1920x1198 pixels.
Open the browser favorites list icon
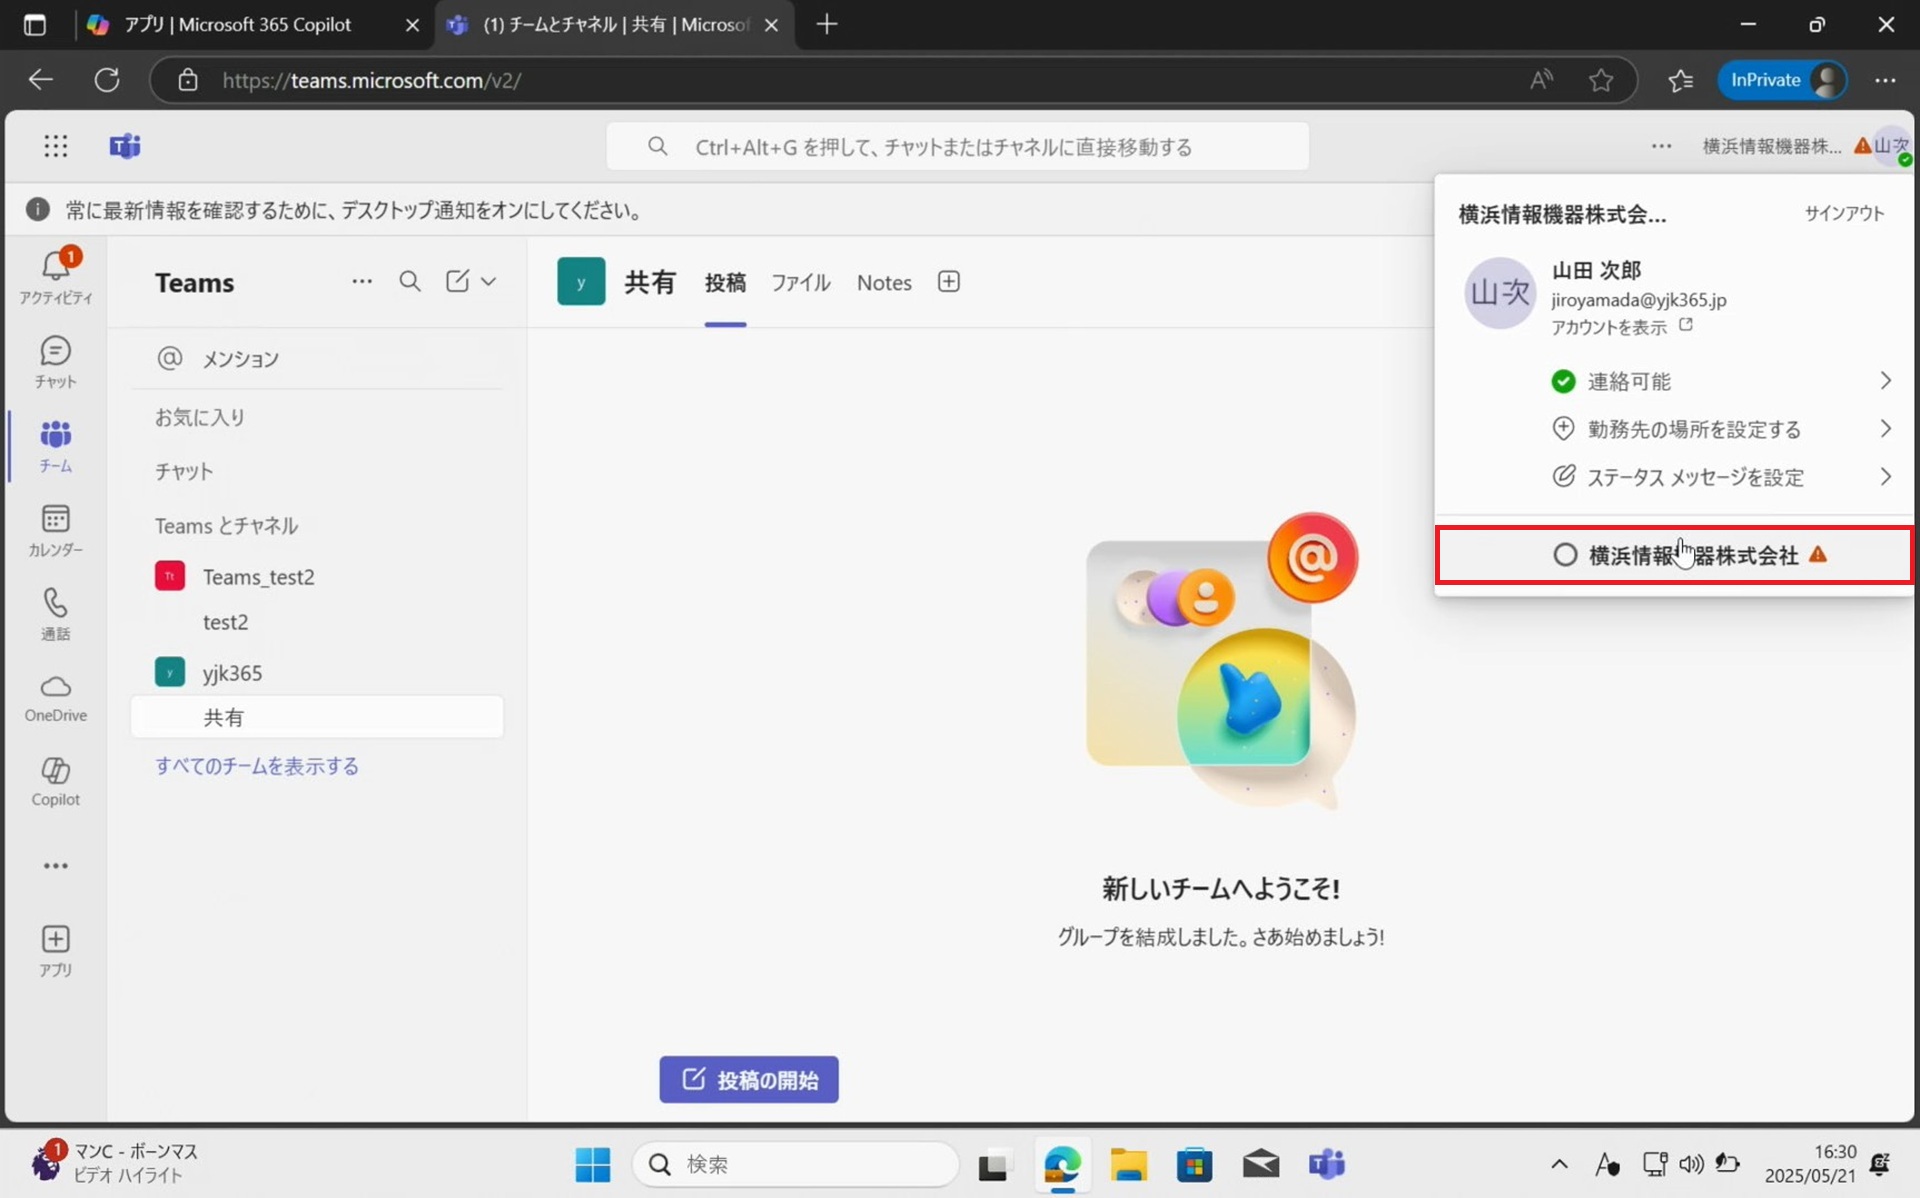tap(1680, 80)
